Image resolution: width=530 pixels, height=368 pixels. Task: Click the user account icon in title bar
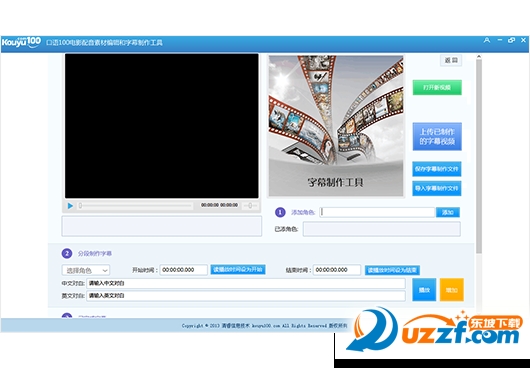click(x=487, y=40)
